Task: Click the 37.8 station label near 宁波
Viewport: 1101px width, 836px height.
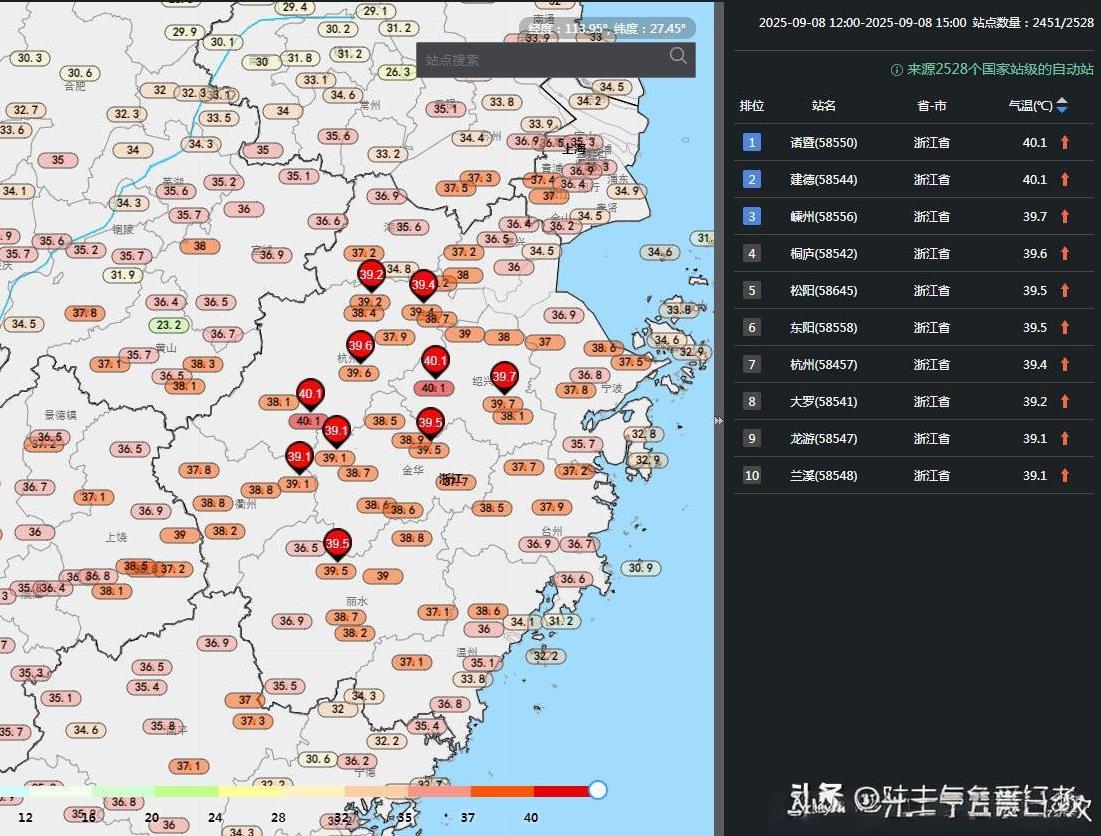Action: tap(576, 390)
